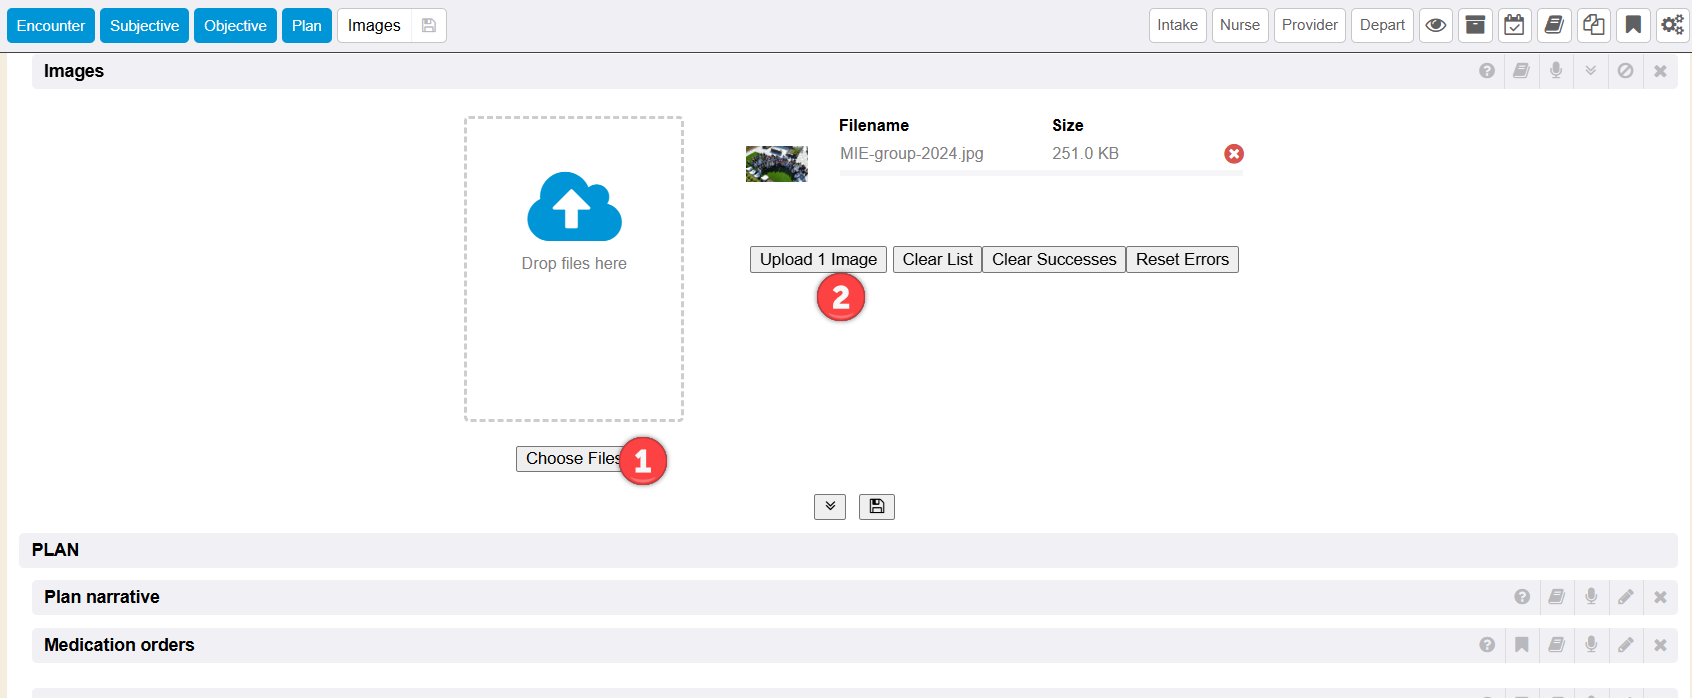Toggle the ban icon in Images header
The image size is (1692, 698).
click(x=1626, y=71)
